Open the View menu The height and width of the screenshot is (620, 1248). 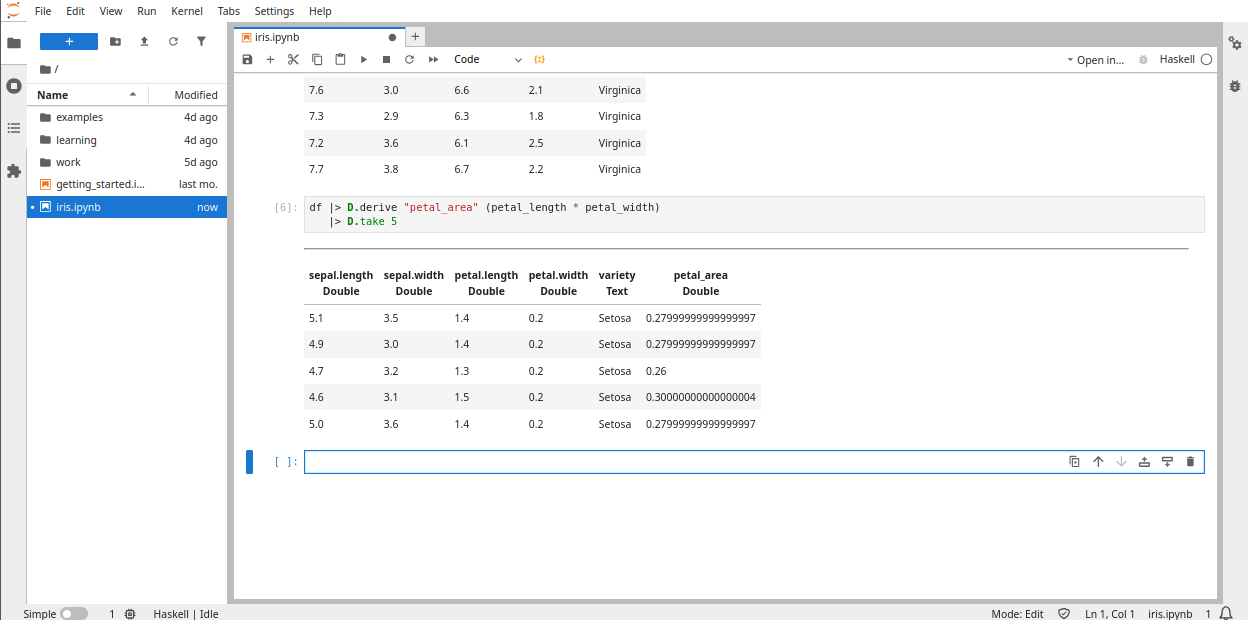click(111, 11)
